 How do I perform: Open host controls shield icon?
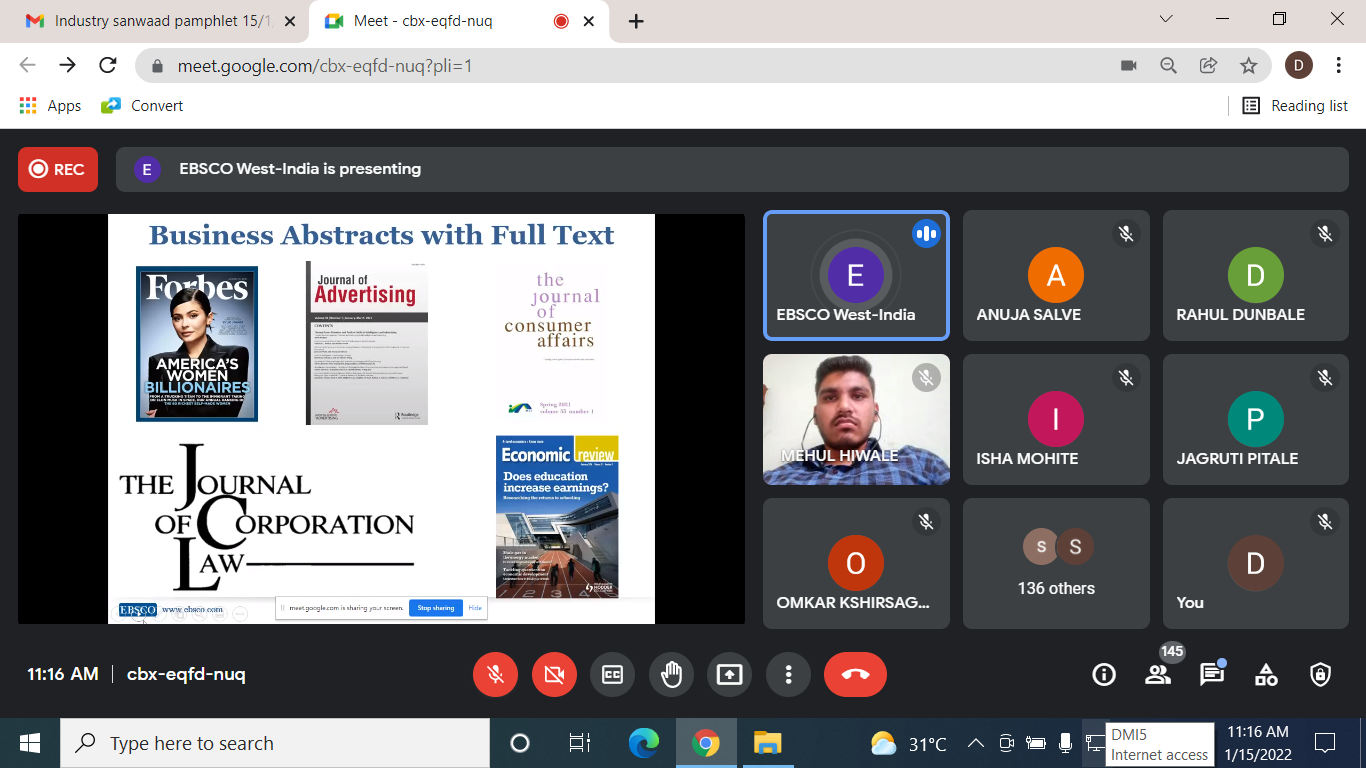click(1320, 675)
